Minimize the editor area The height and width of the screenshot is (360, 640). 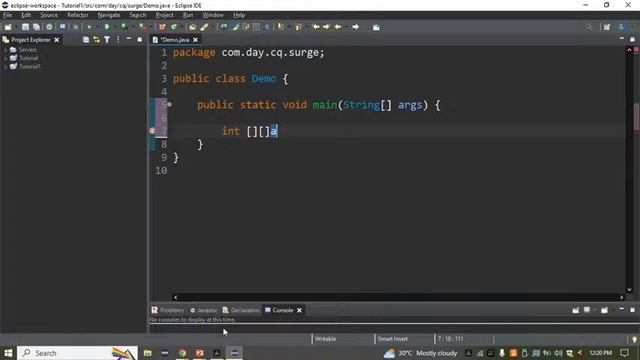(621, 39)
